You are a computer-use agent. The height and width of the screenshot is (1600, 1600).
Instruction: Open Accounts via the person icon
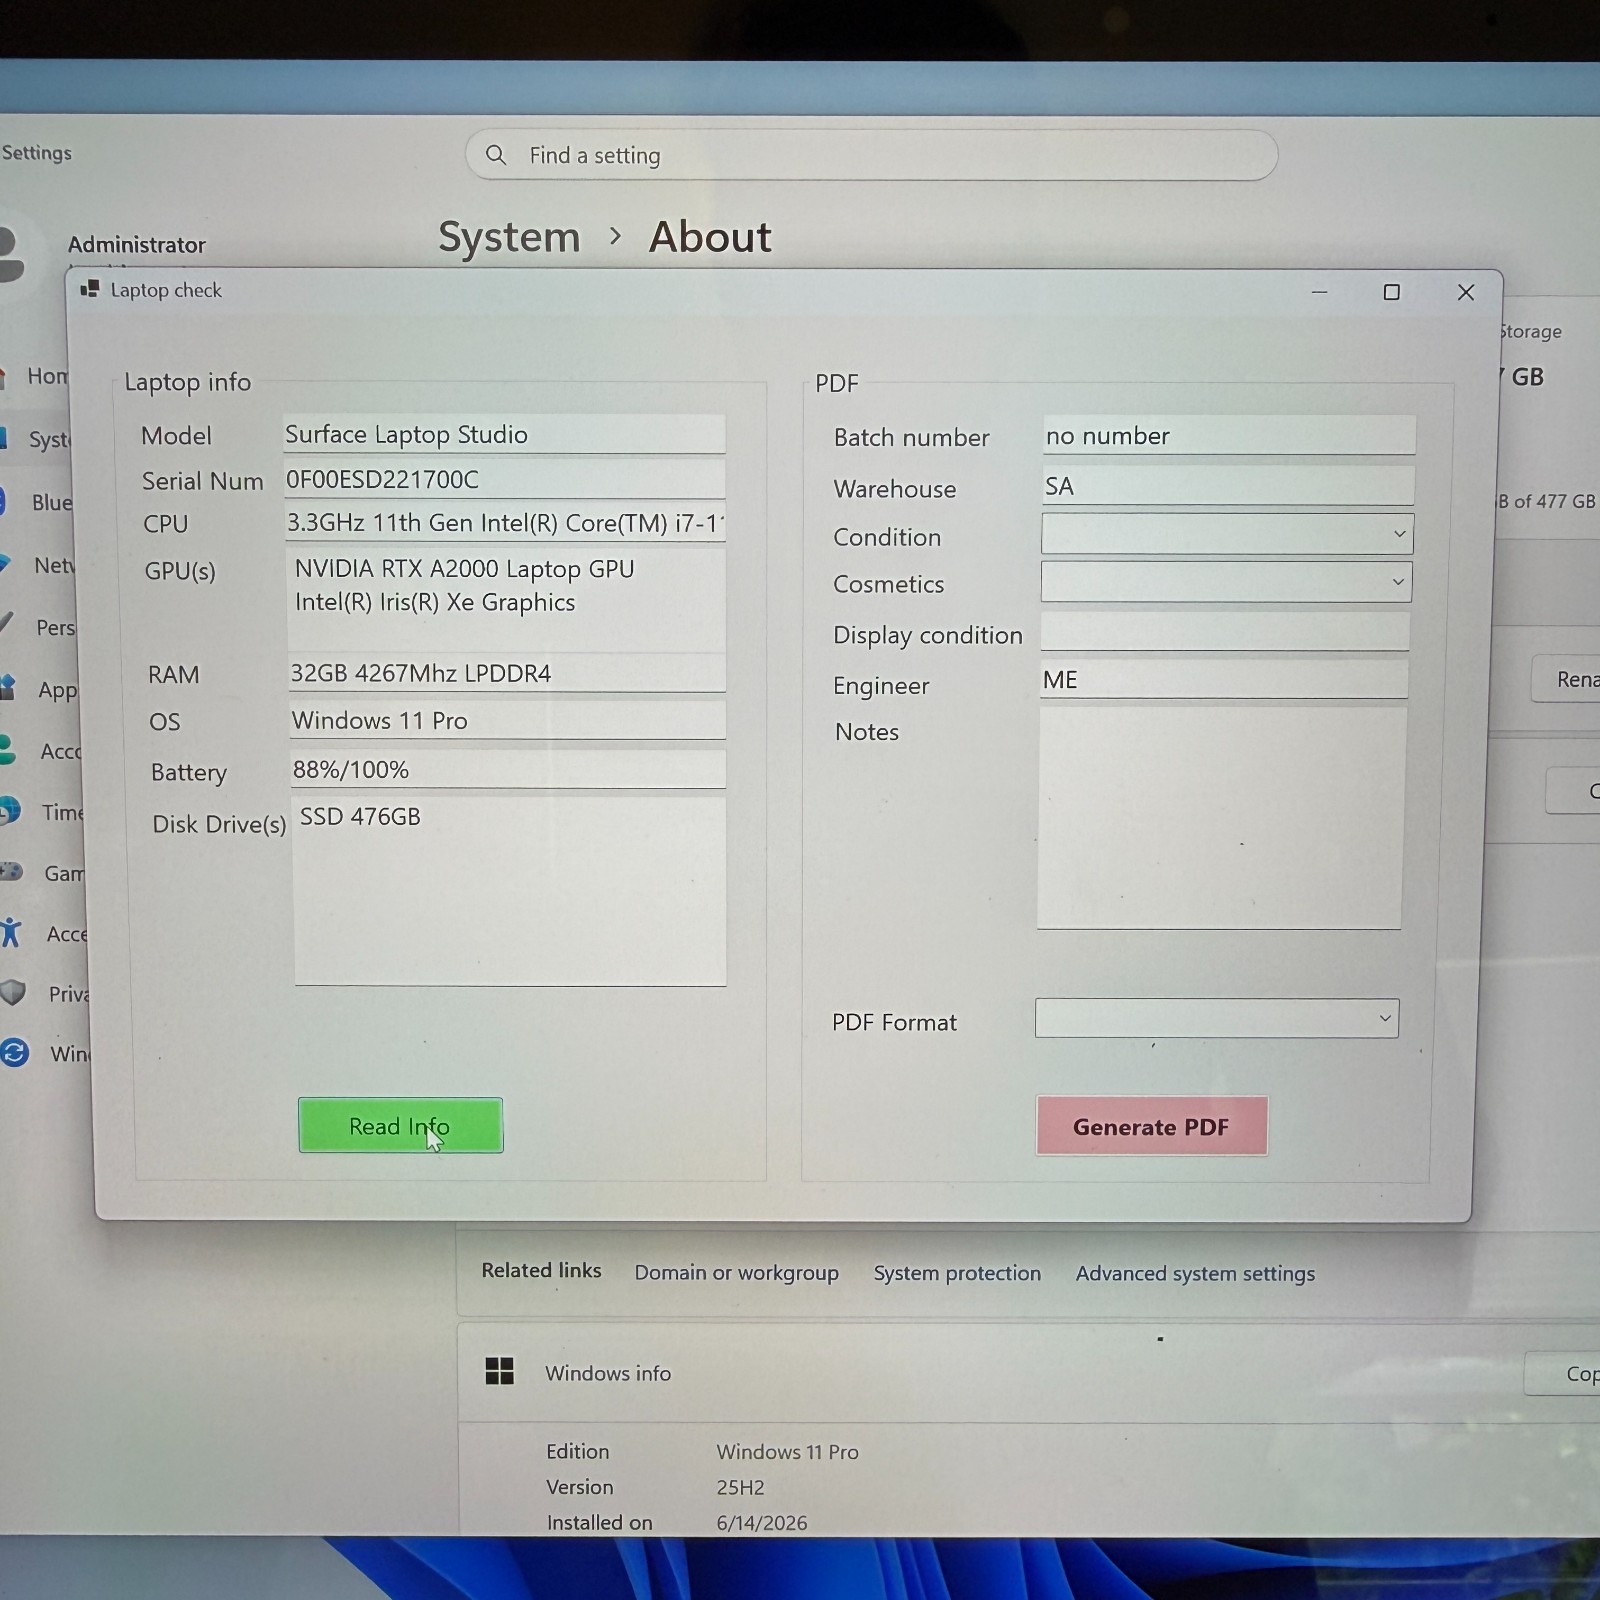coord(8,750)
